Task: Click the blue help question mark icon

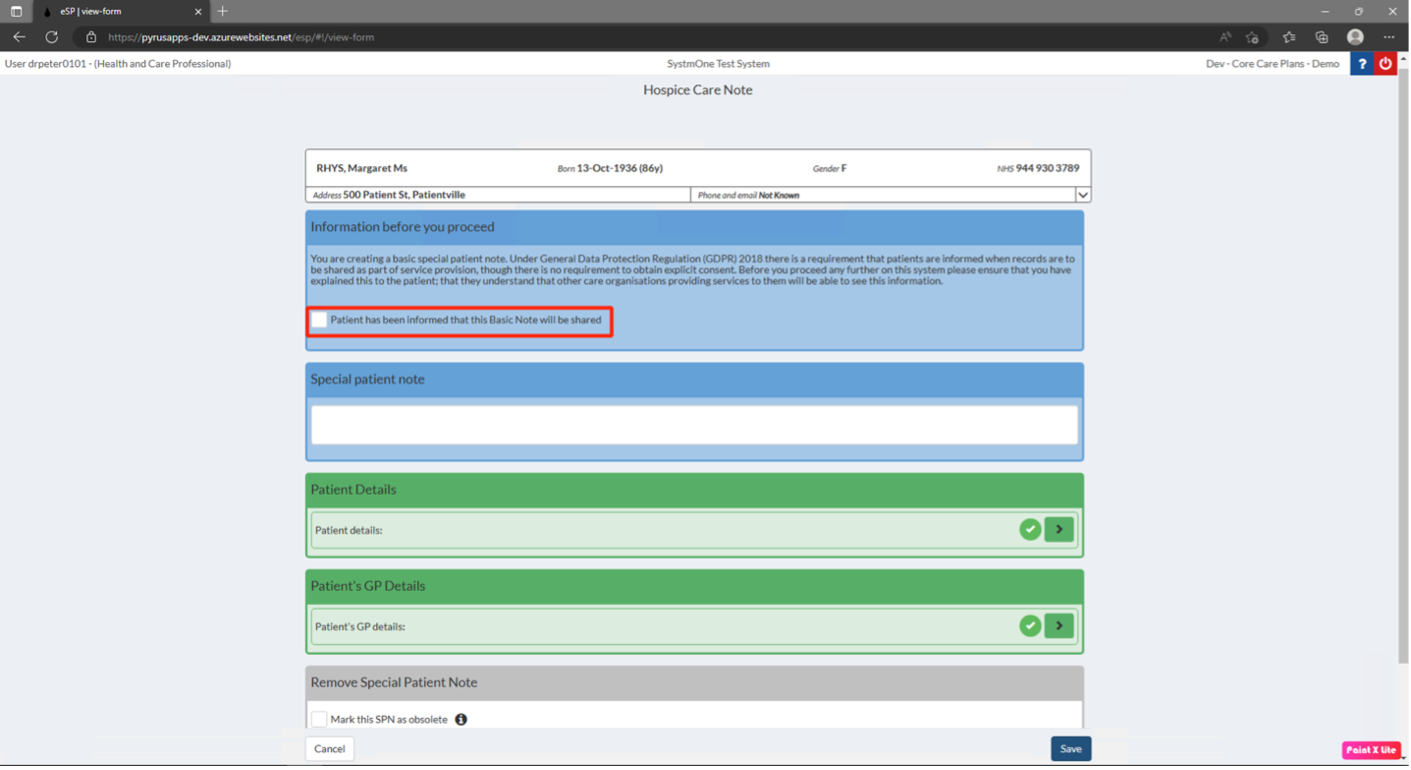Action: click(x=1361, y=63)
